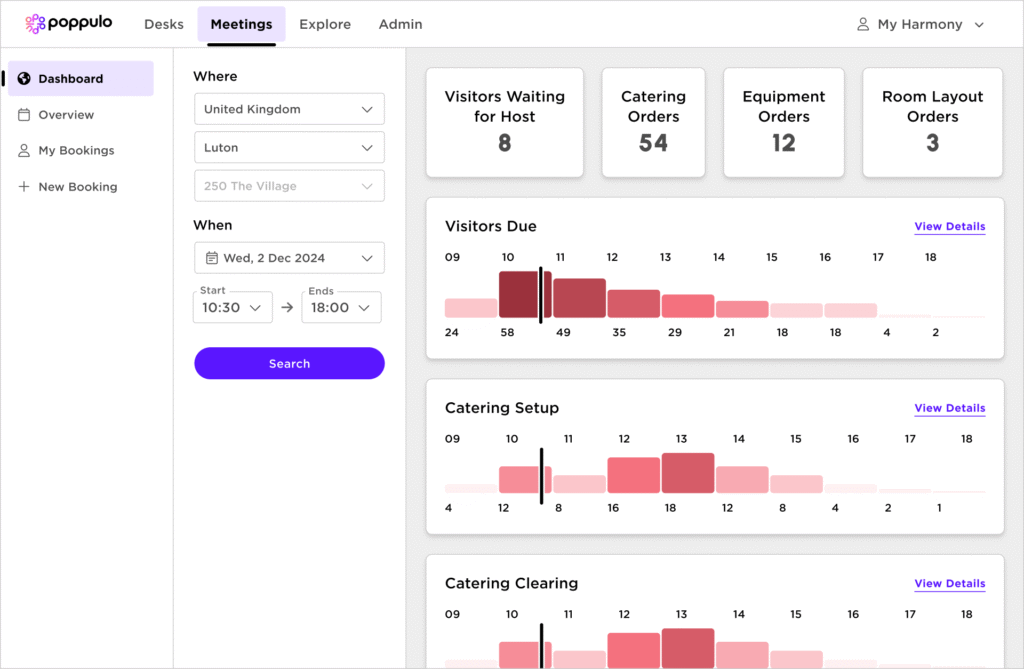Open View Details for Visitors Due
The image size is (1024, 669).
tap(949, 227)
